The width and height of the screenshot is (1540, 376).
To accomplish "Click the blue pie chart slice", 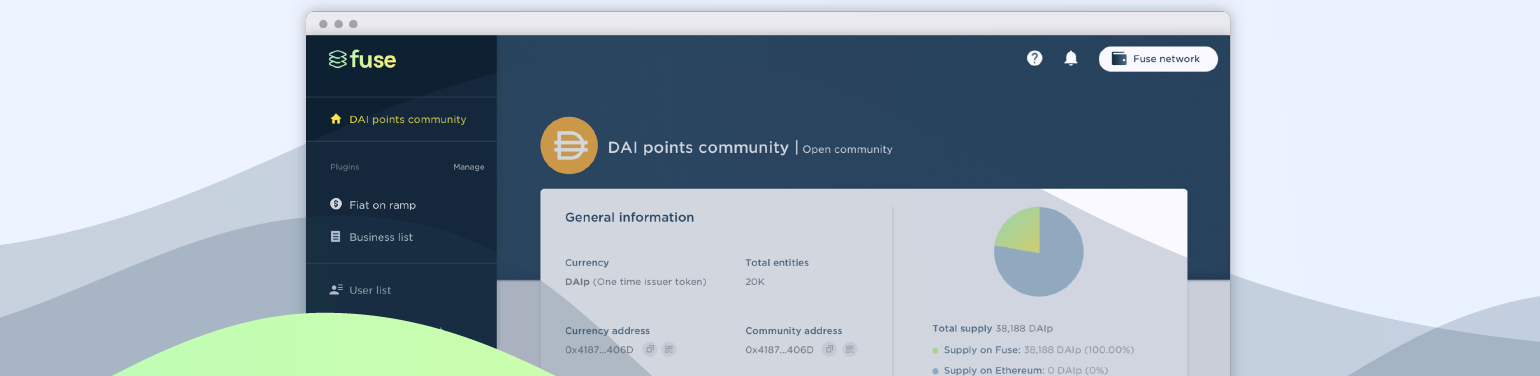I will 1045,265.
